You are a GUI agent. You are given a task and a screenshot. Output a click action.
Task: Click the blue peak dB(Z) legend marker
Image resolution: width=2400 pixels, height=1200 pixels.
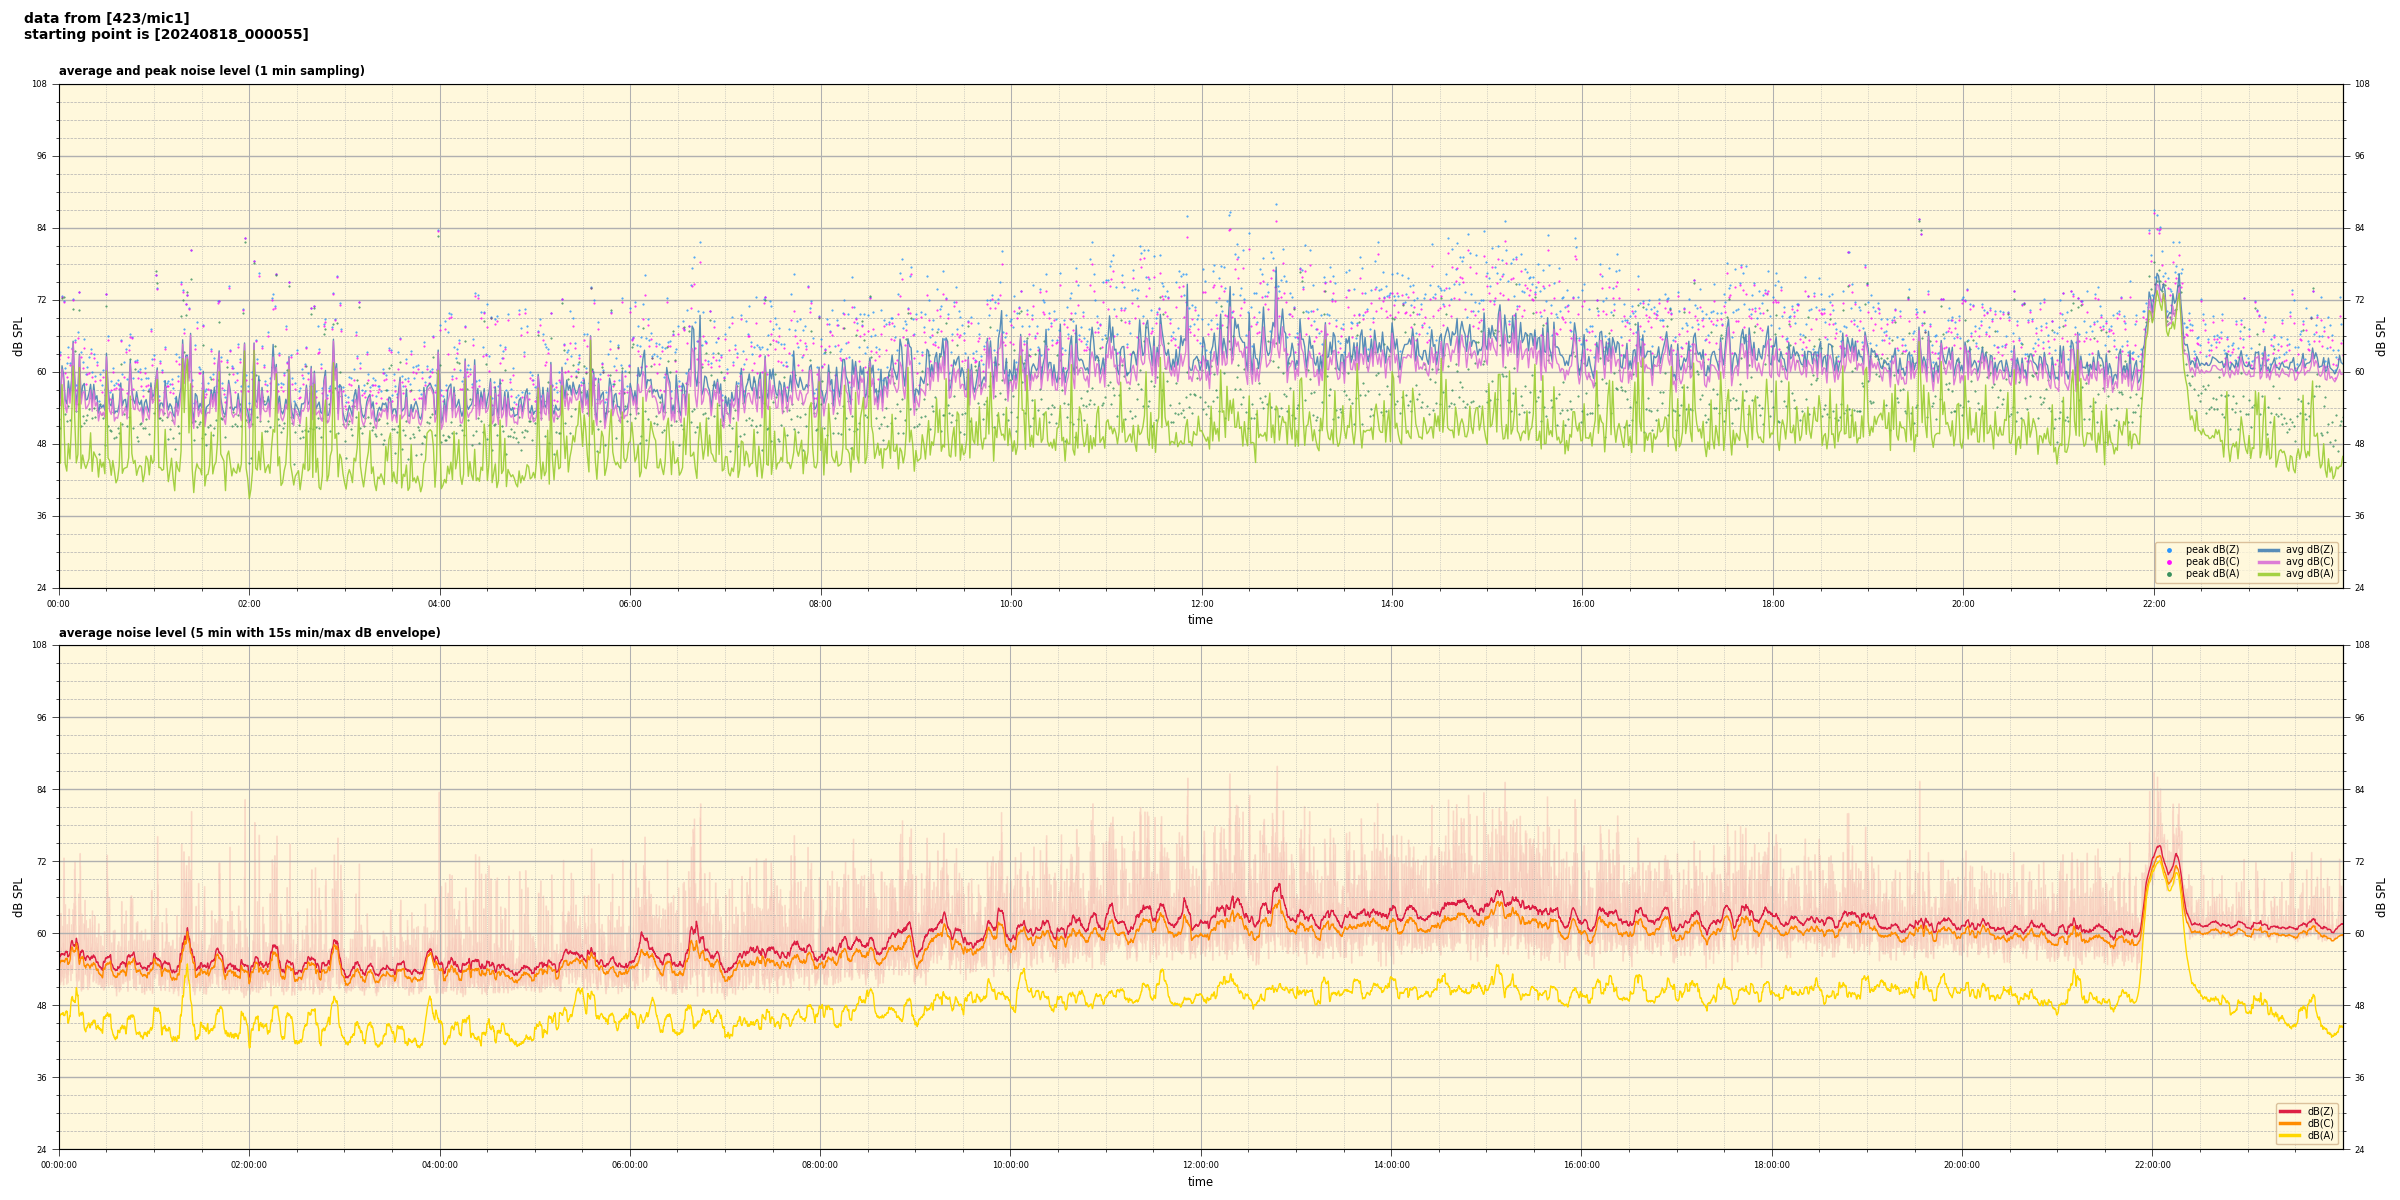pos(2169,550)
